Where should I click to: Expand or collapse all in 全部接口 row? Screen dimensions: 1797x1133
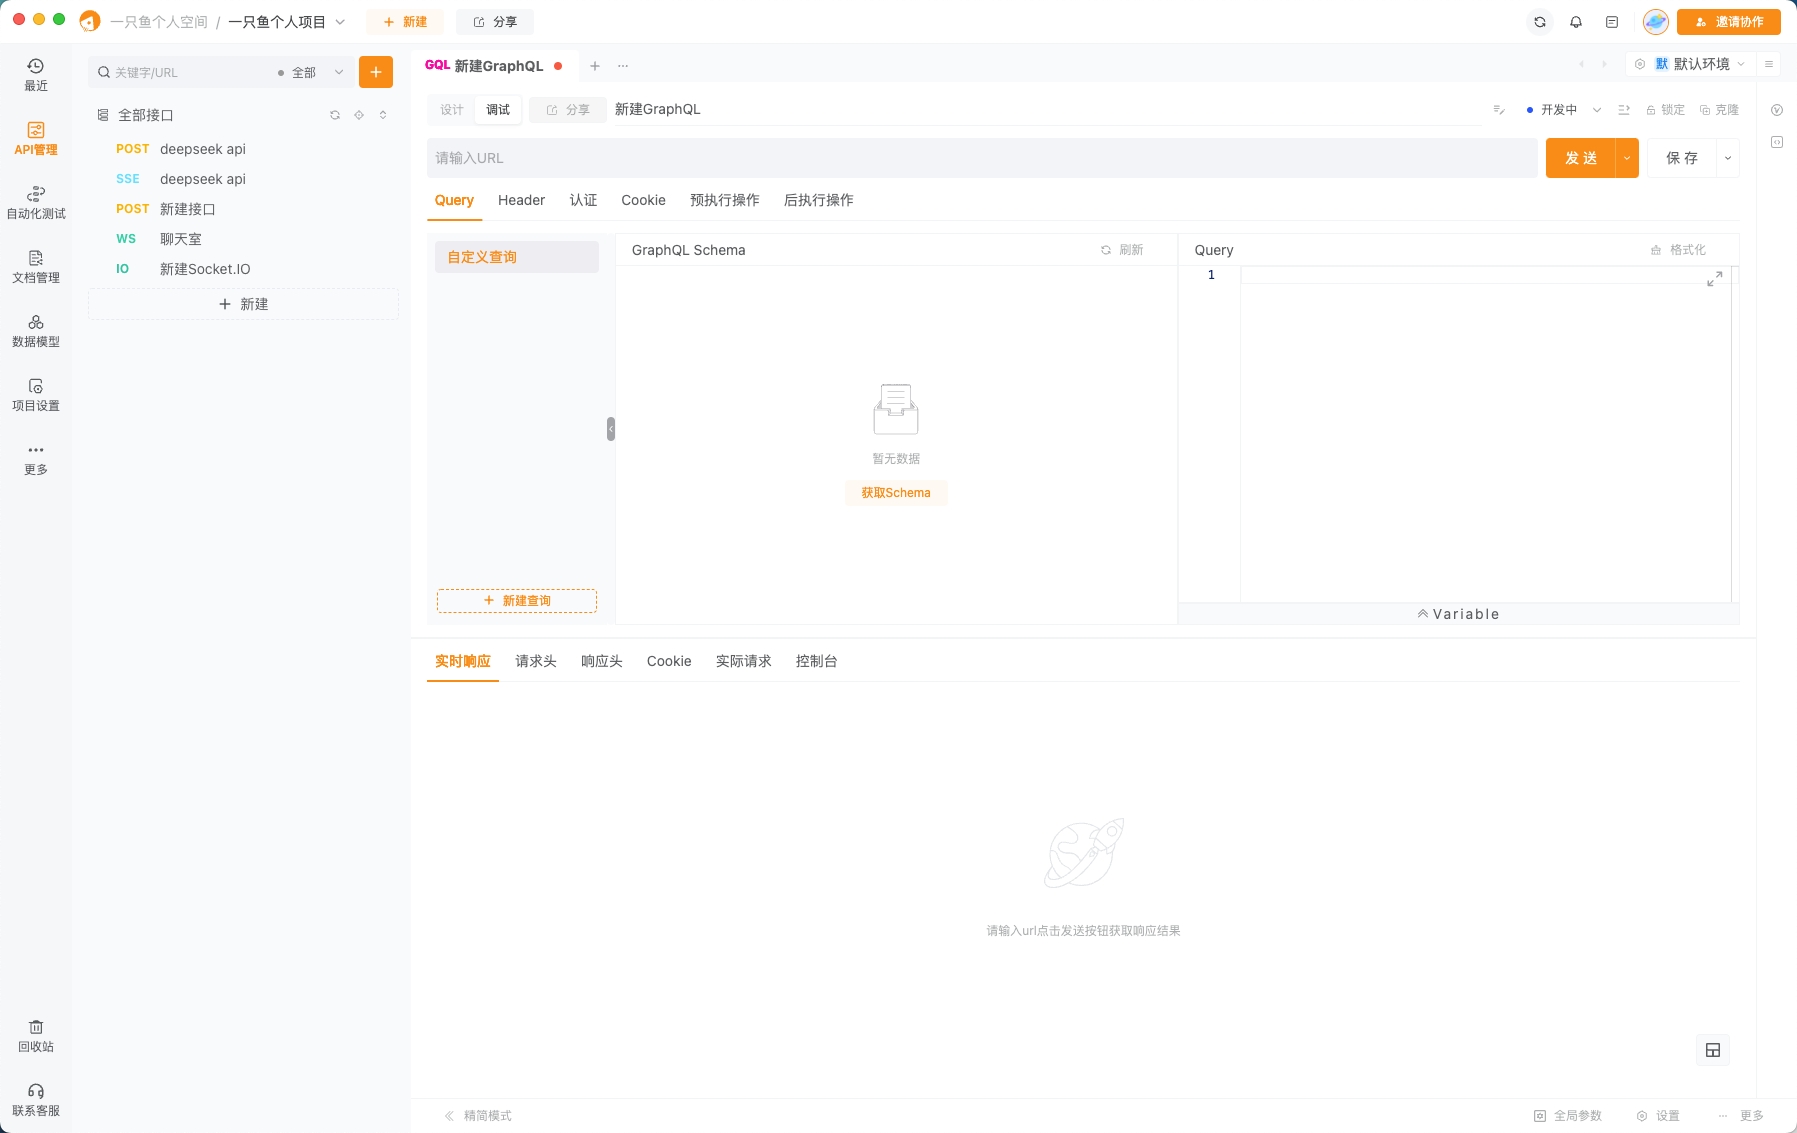(x=383, y=115)
